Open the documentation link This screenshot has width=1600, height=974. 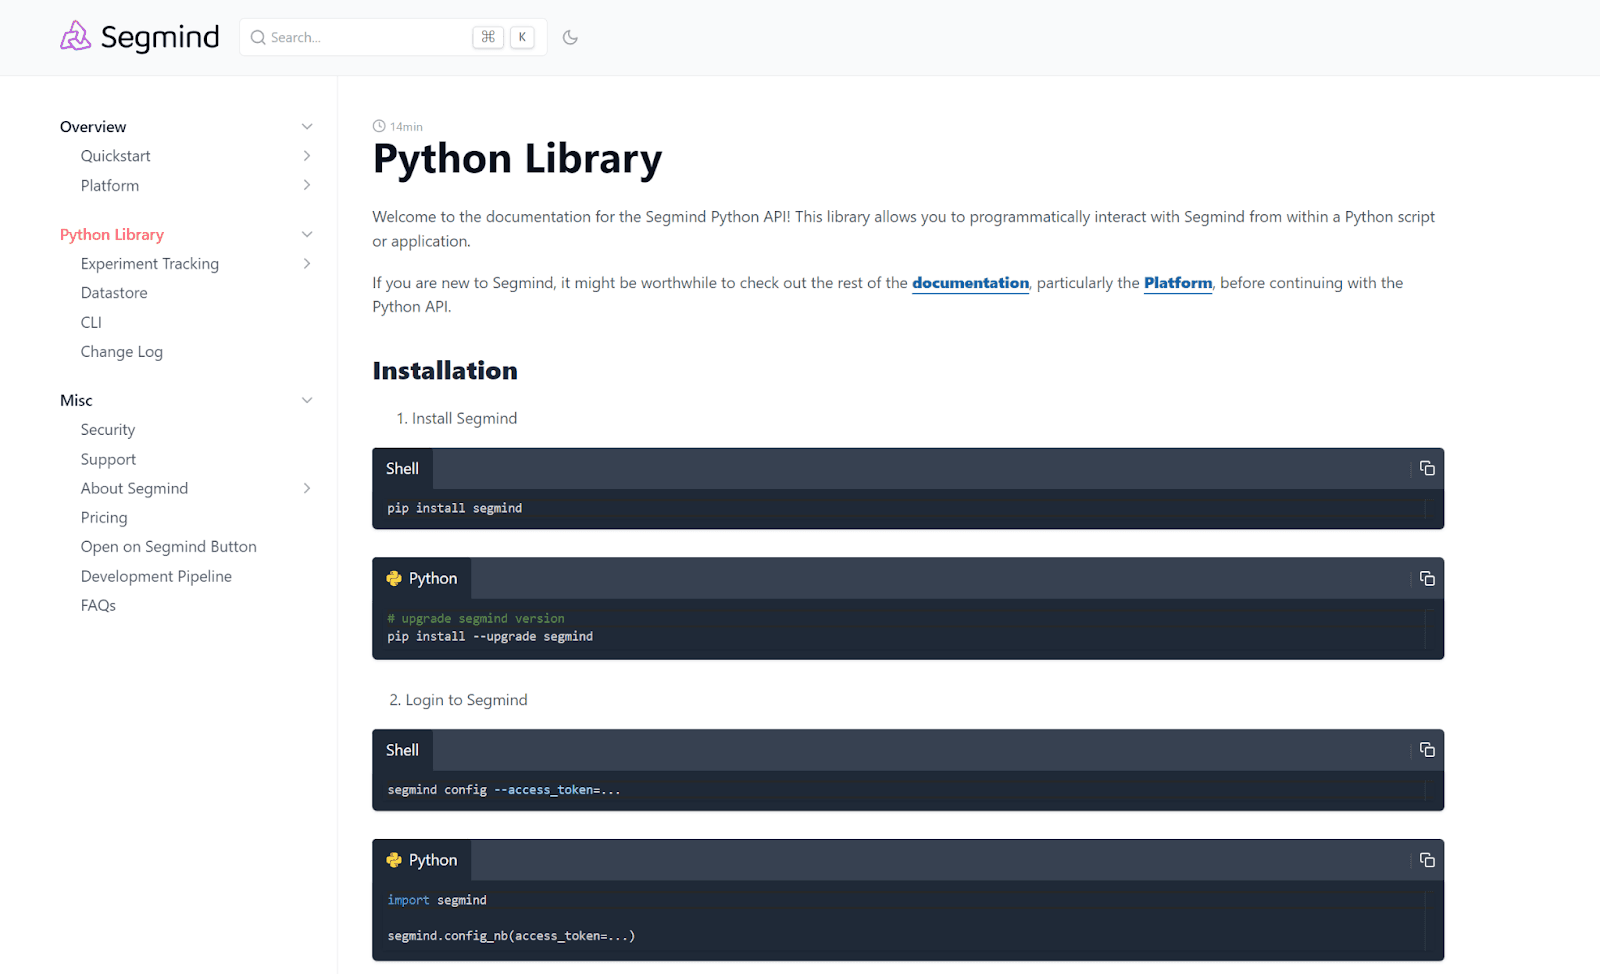point(970,283)
